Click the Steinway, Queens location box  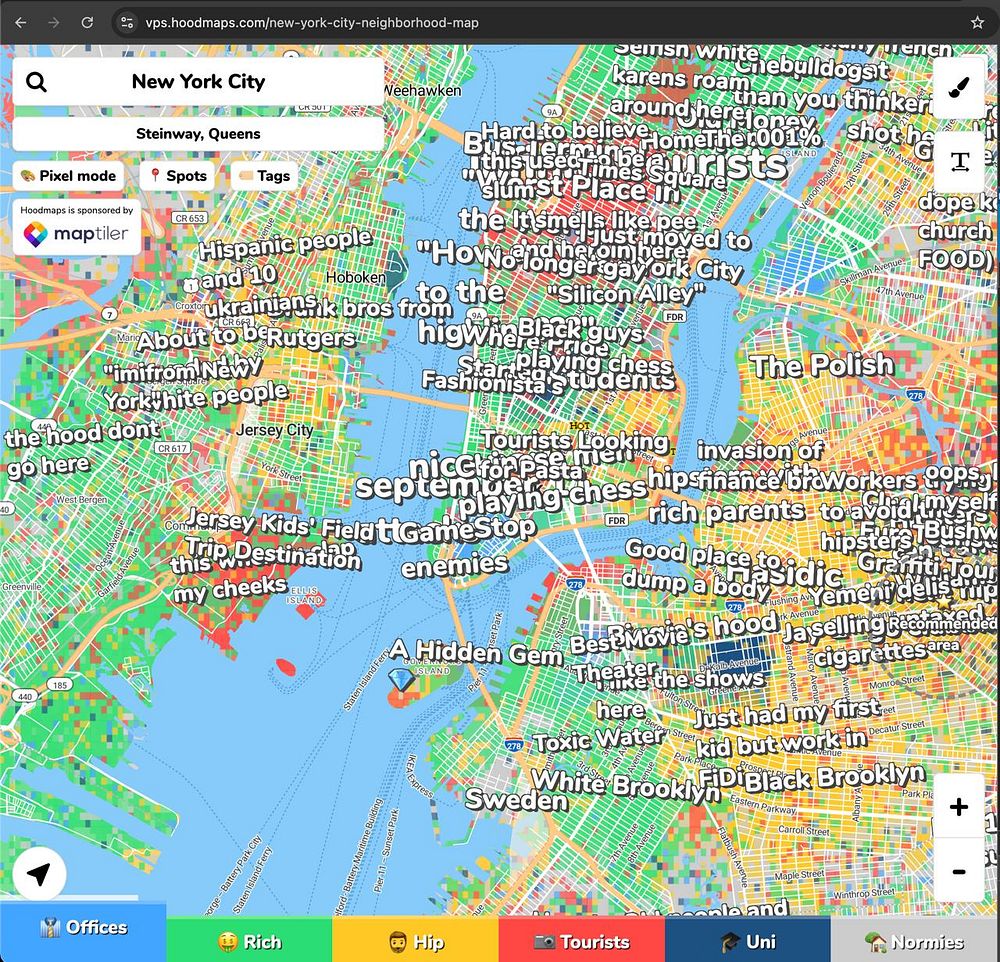tap(198, 133)
